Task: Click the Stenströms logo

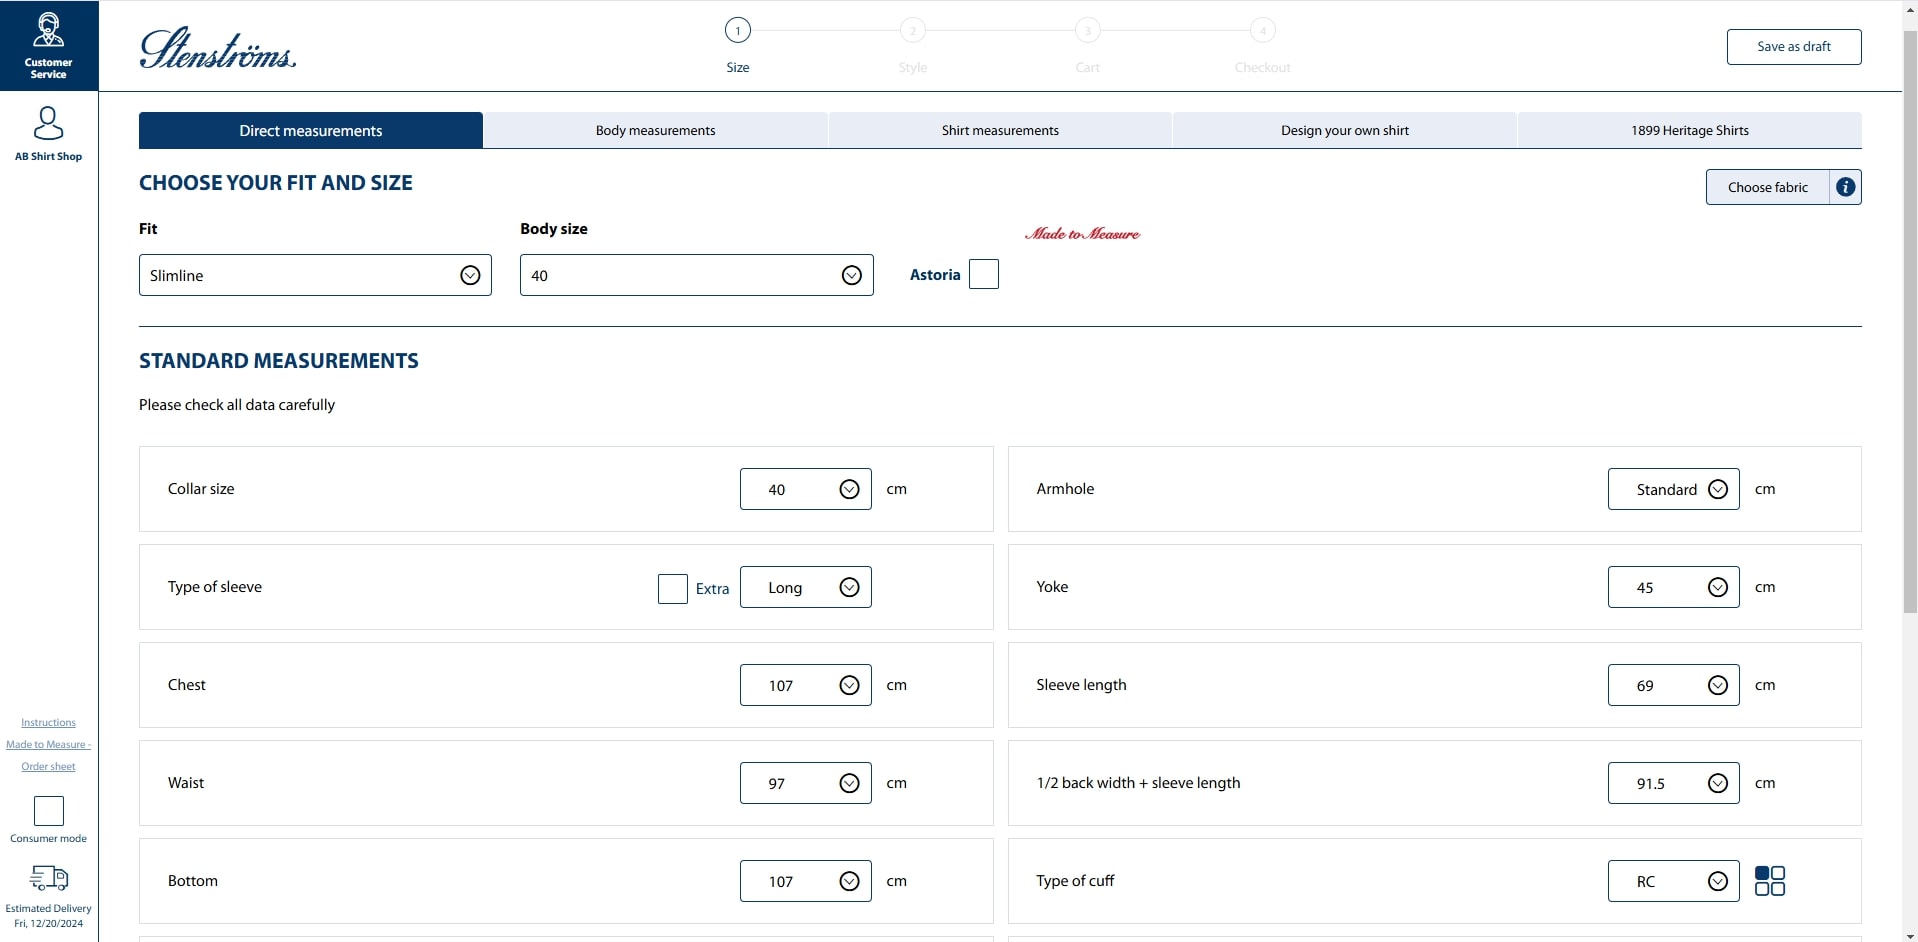Action: 218,49
